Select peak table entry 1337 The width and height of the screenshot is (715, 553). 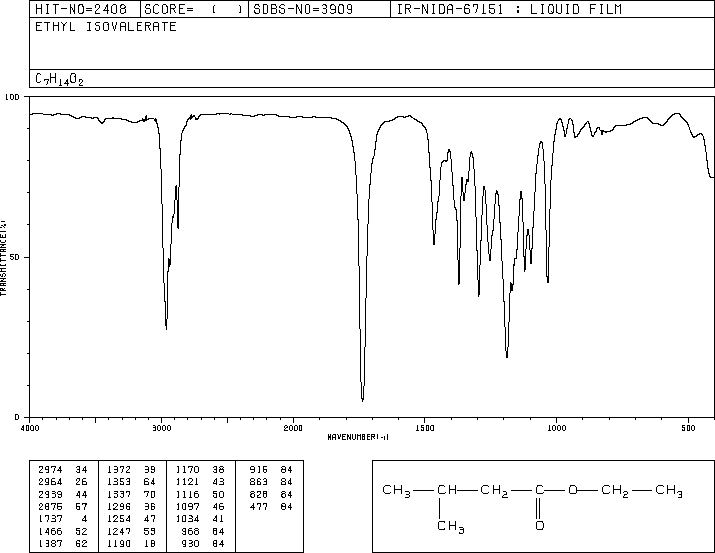click(119, 494)
